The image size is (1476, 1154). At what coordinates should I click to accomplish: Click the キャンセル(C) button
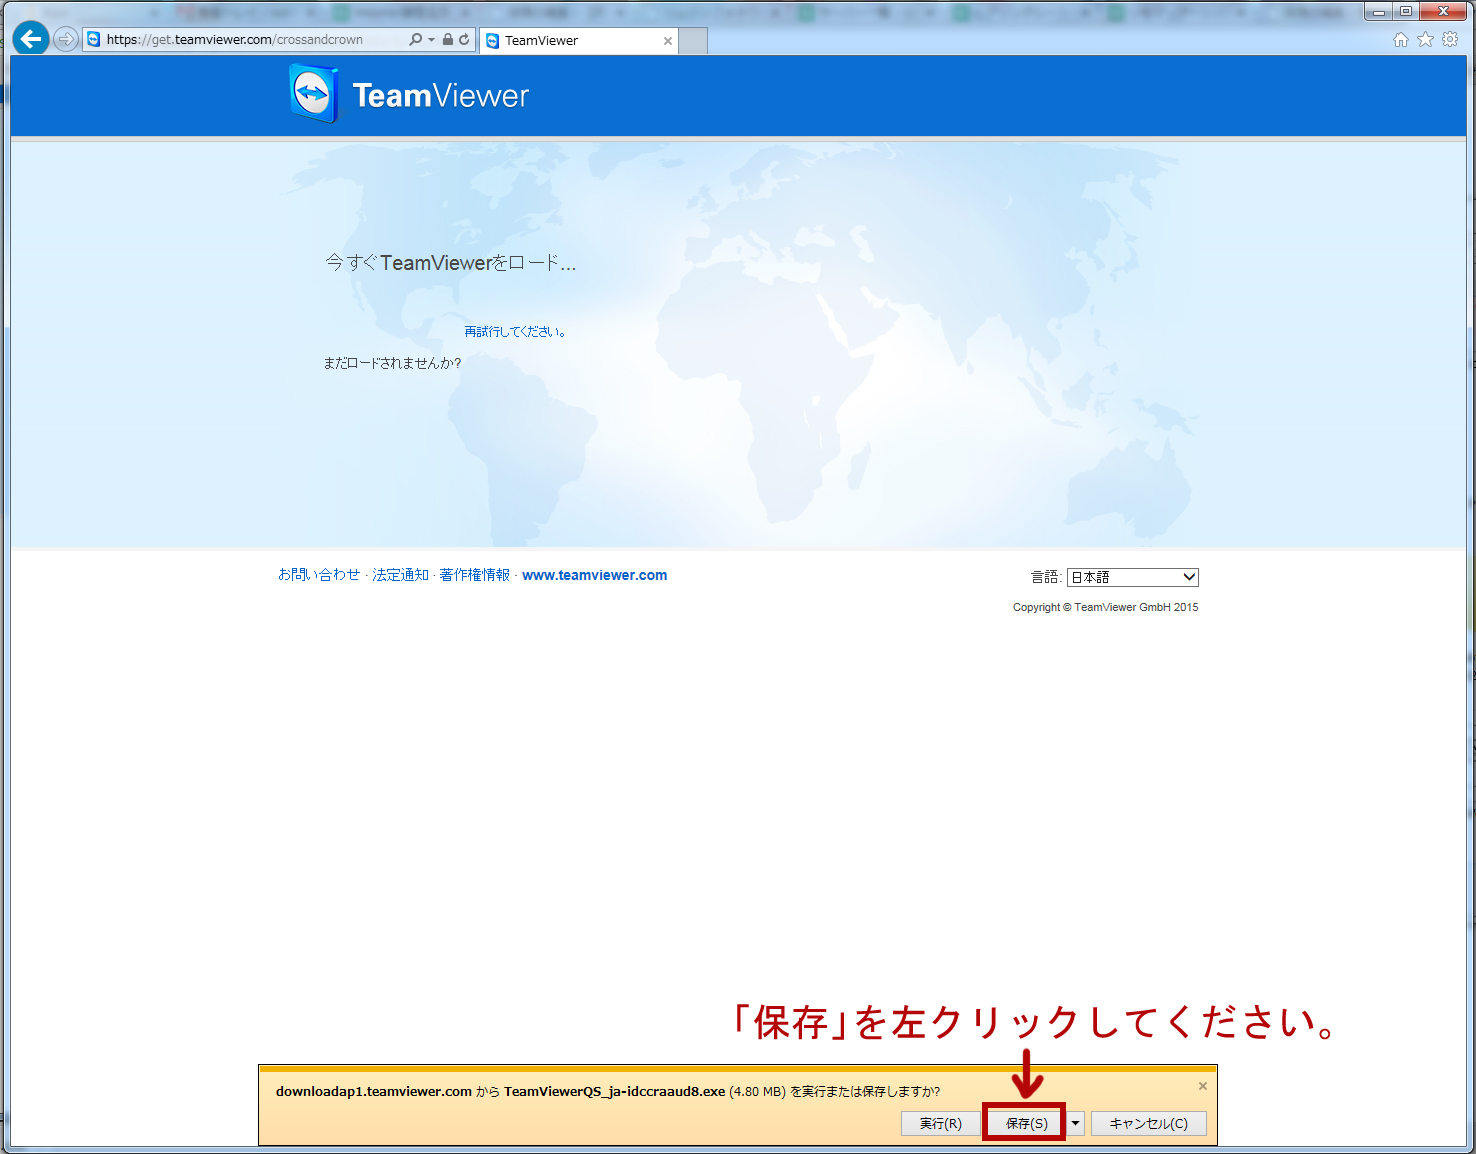pos(1149,1124)
